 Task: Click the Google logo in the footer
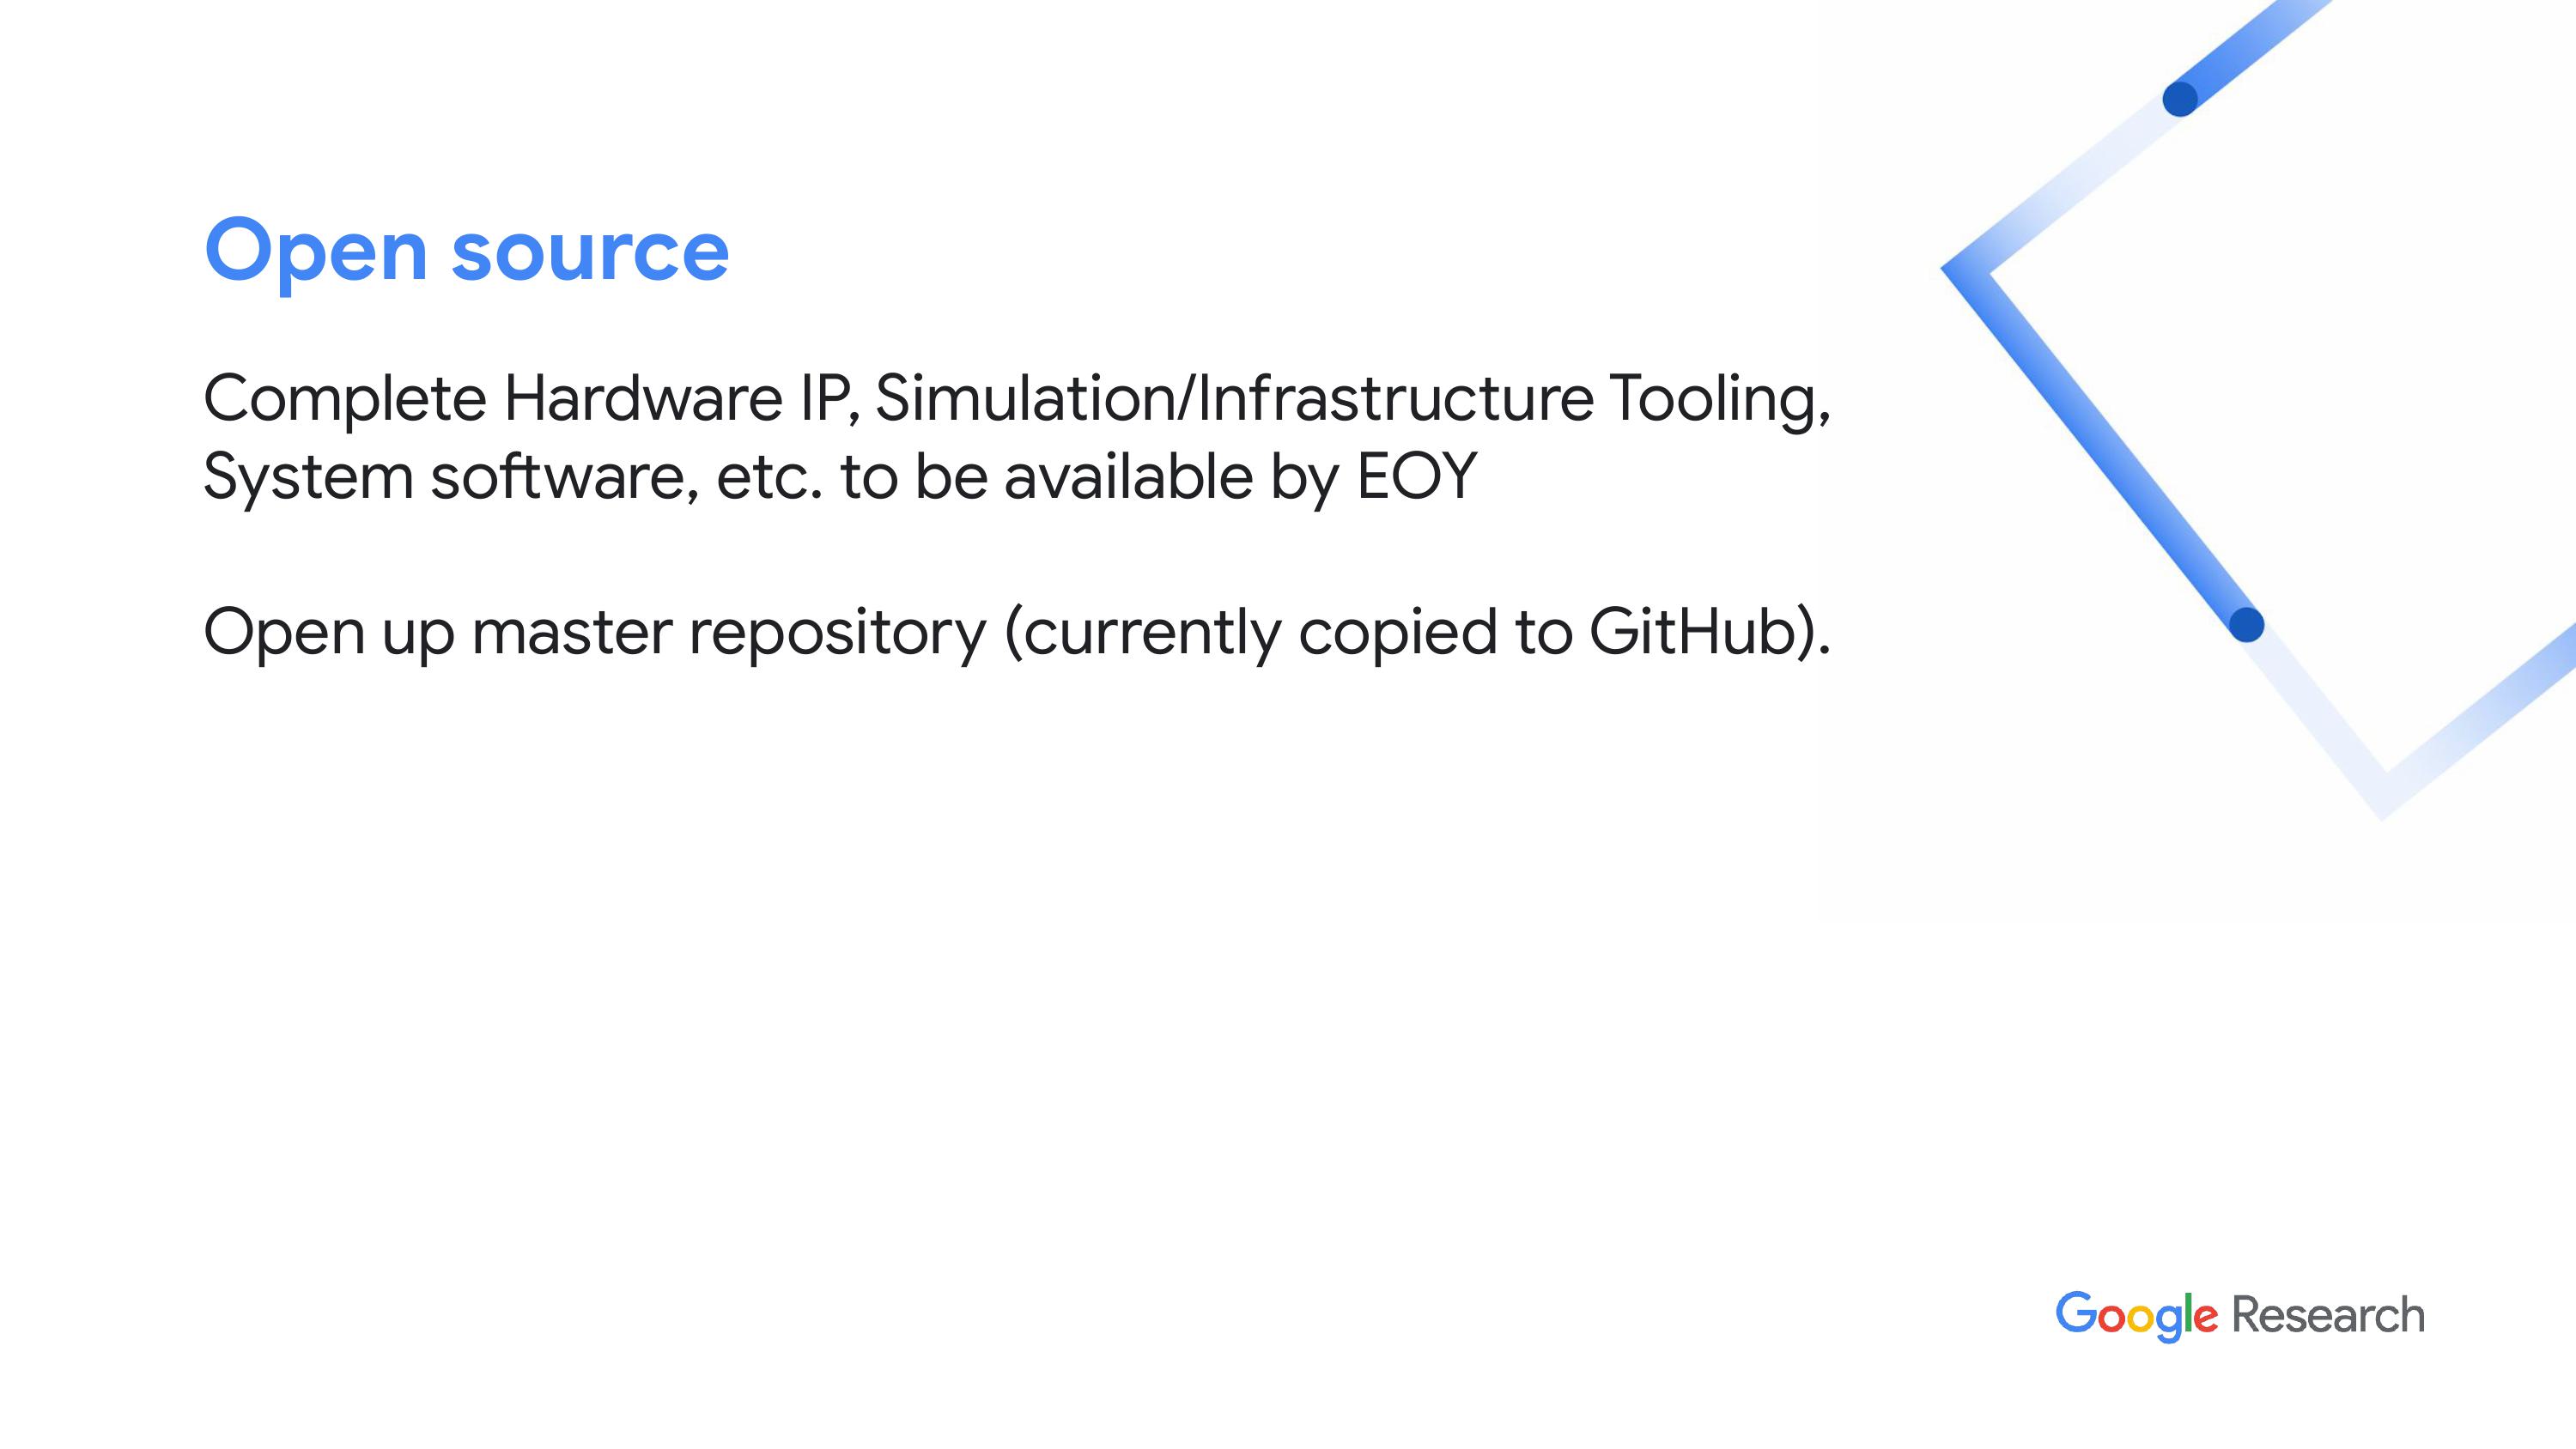click(2136, 1316)
